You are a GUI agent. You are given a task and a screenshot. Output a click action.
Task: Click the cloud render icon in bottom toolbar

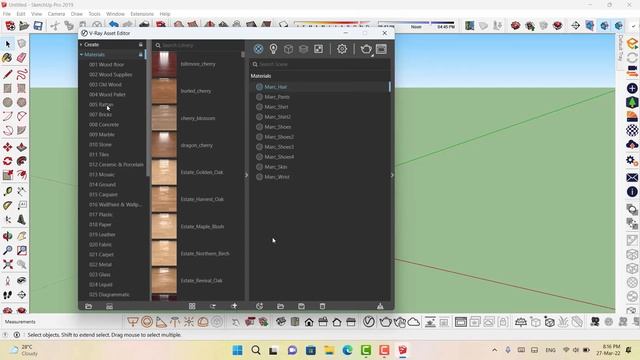click(413, 322)
